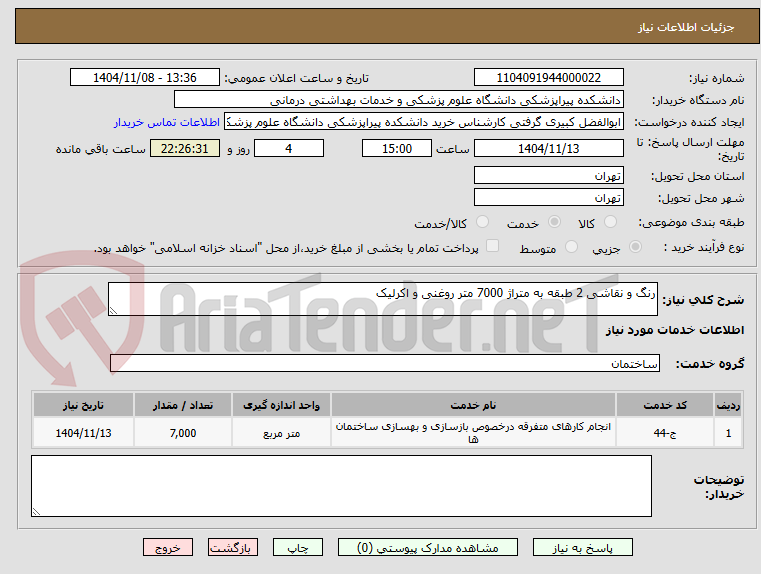Click the buyer organization name field
The width and height of the screenshot is (761, 574).
[x=398, y=100]
